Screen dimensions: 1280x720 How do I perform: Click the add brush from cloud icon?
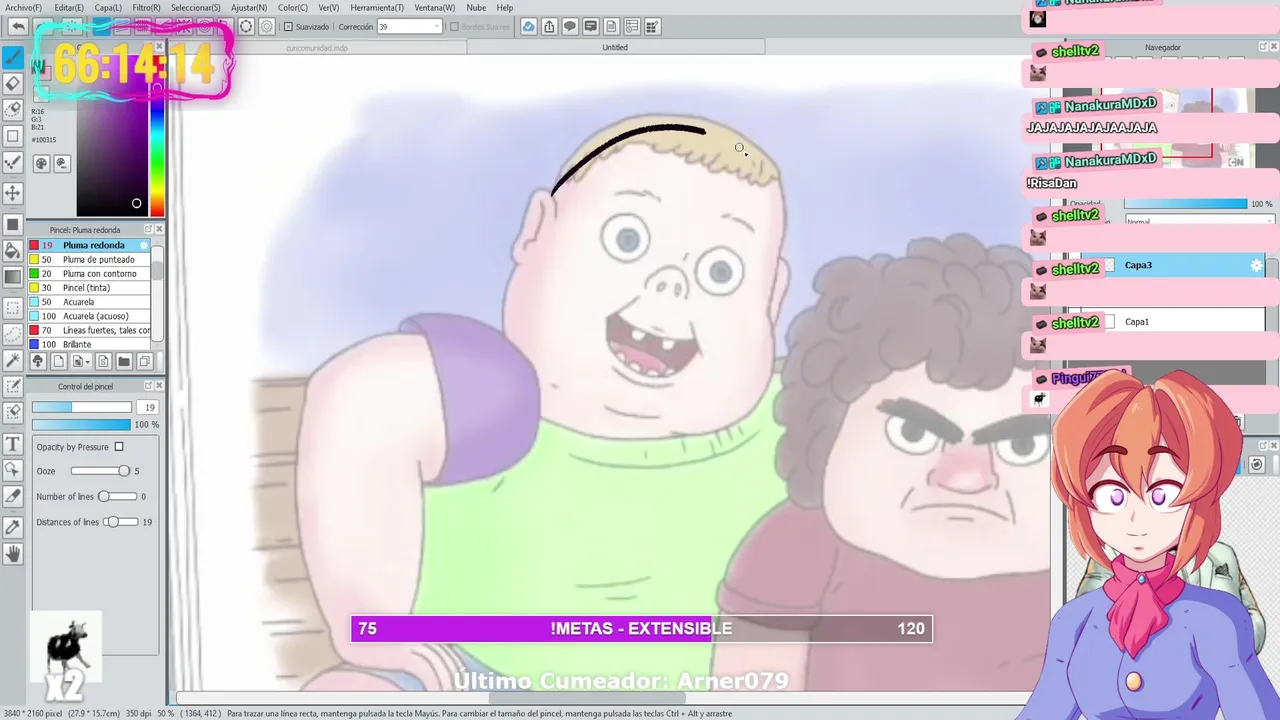(x=38, y=361)
